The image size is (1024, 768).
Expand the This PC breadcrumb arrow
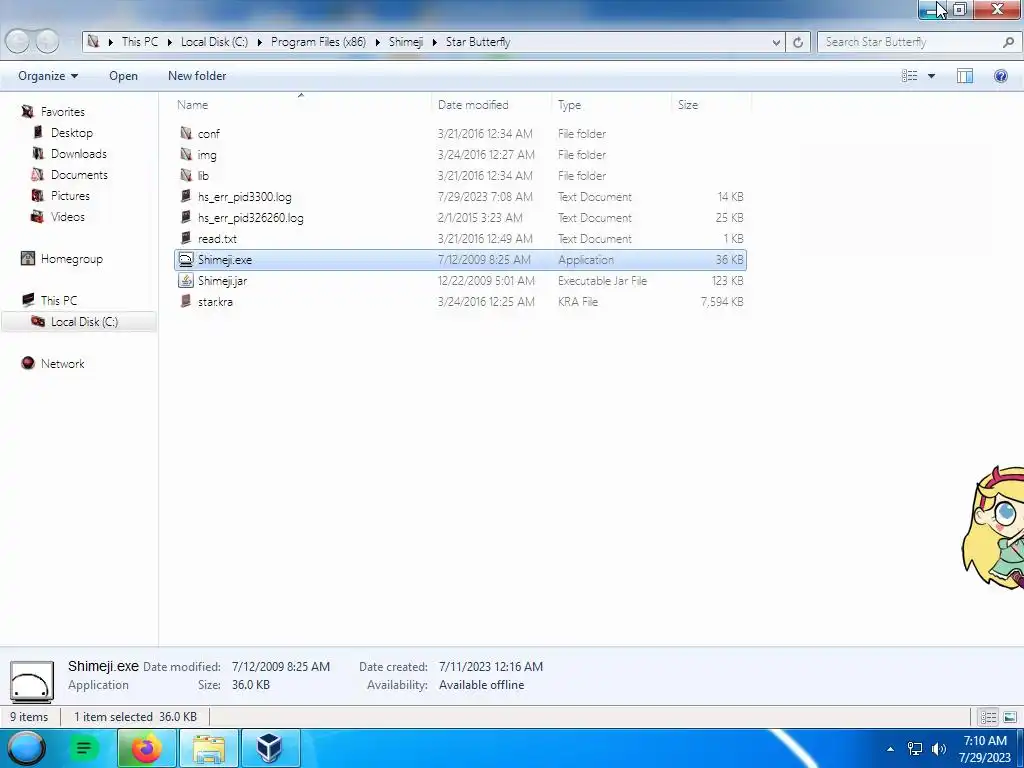click(169, 42)
